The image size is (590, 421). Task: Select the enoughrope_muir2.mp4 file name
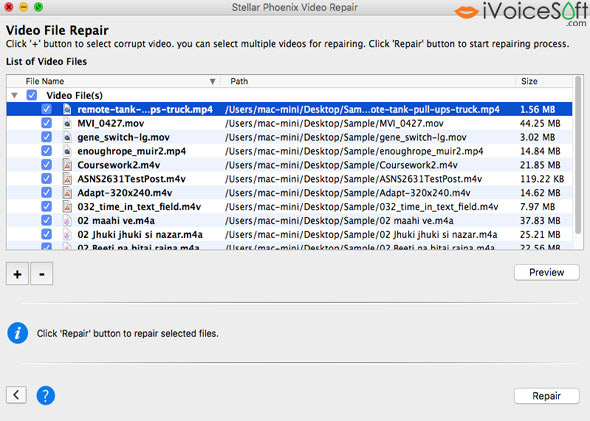tap(132, 151)
